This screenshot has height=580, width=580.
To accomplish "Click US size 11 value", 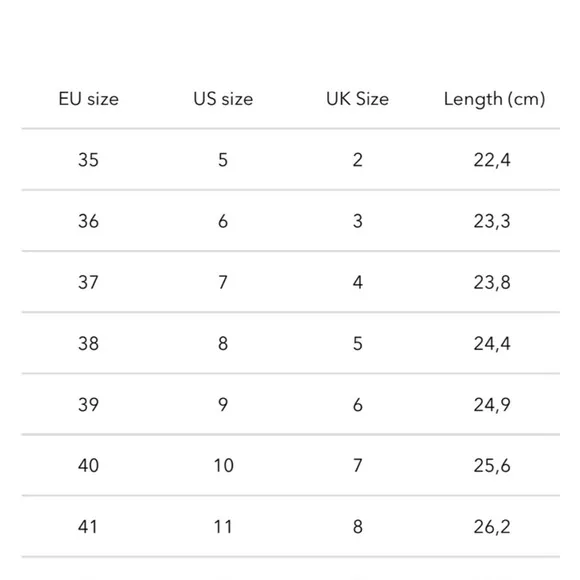I will 223,526.
